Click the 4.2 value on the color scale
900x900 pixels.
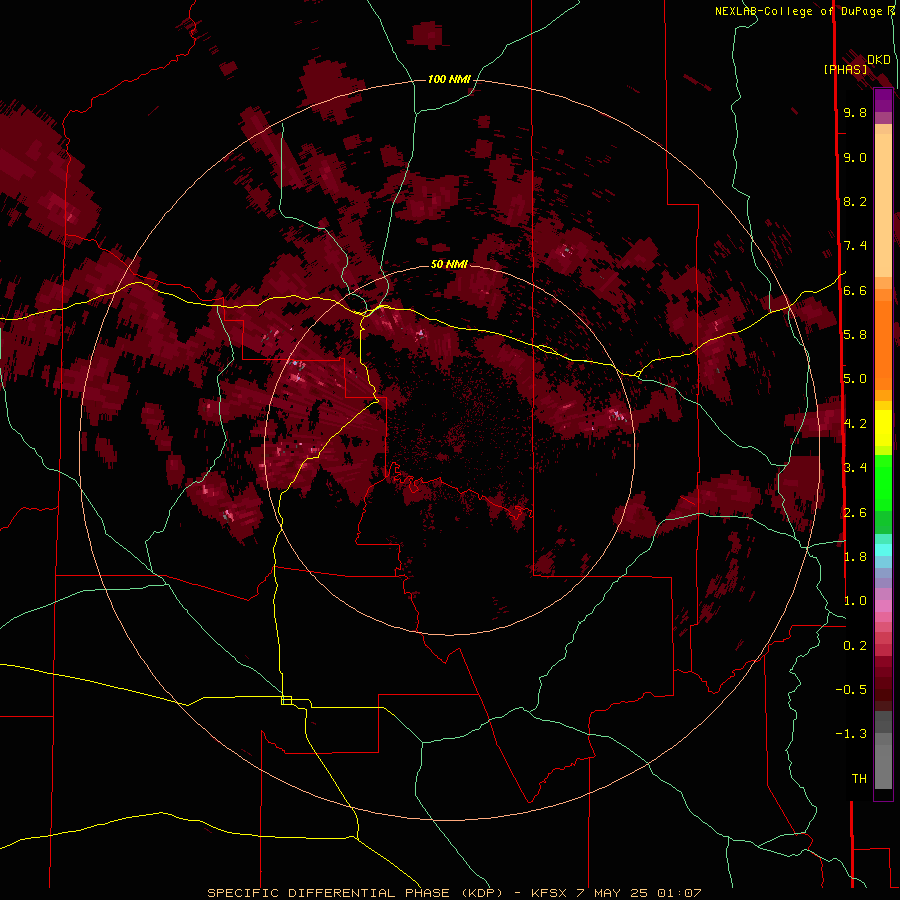coord(855,424)
